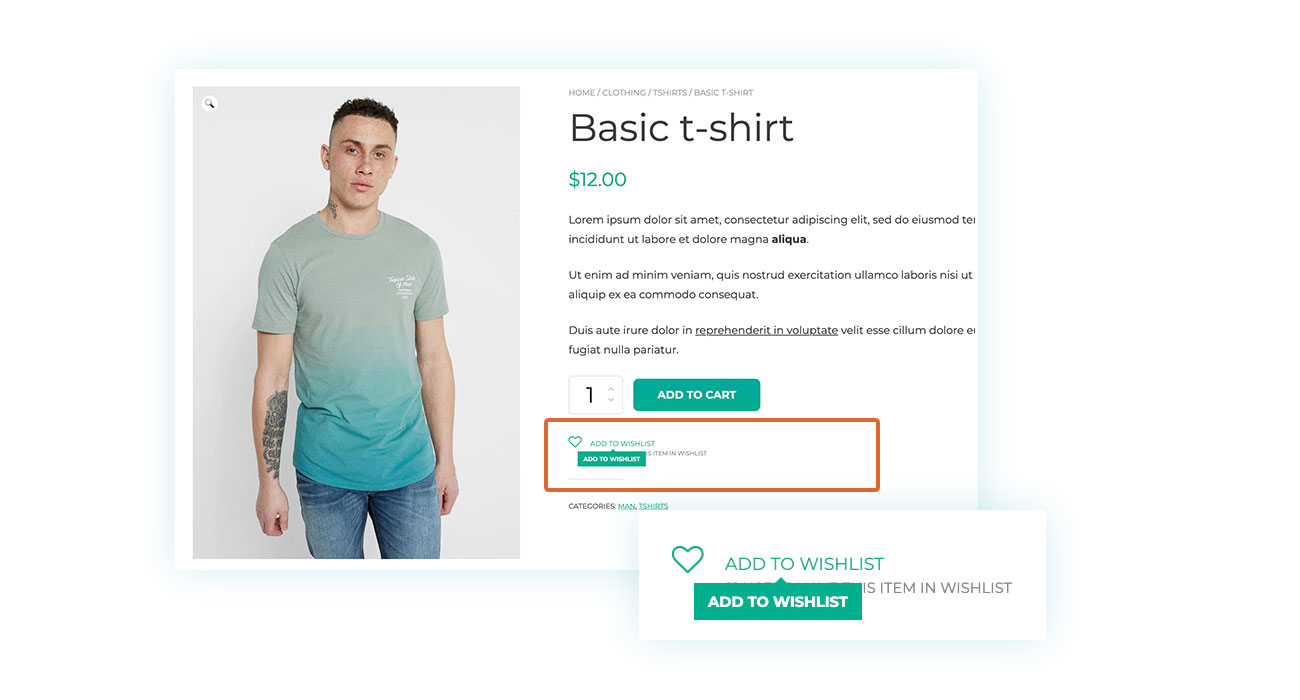Click the $12.00 price label
The width and height of the screenshot is (1300, 700).
coord(598,180)
